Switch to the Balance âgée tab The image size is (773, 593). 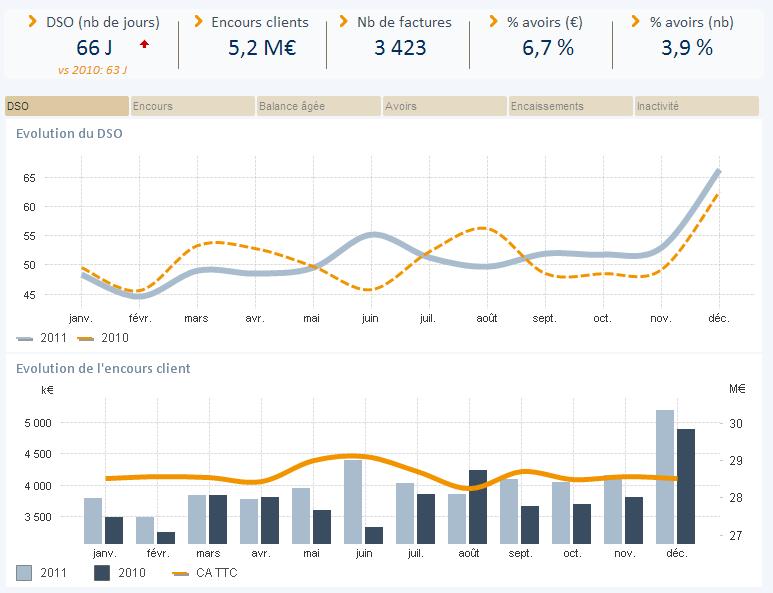click(318, 106)
